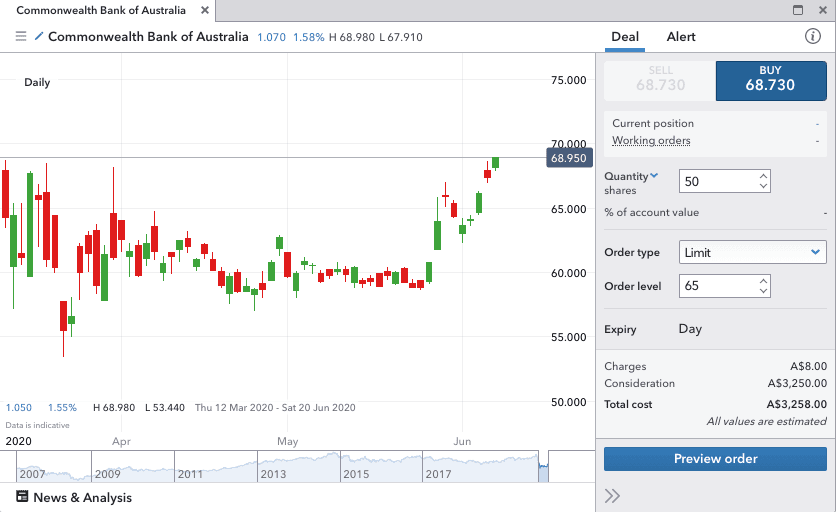Switch to the Deal tab
The height and width of the screenshot is (512, 836).
pos(625,37)
